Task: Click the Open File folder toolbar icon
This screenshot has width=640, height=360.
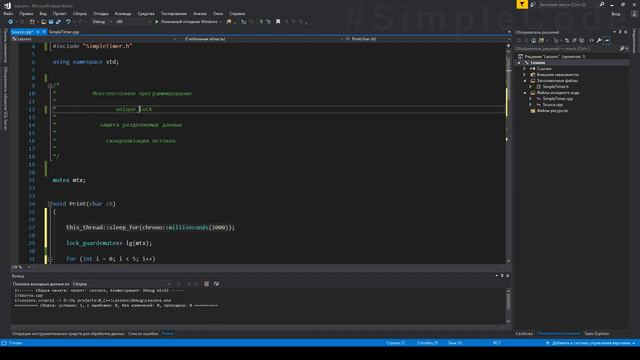Action: [43, 22]
